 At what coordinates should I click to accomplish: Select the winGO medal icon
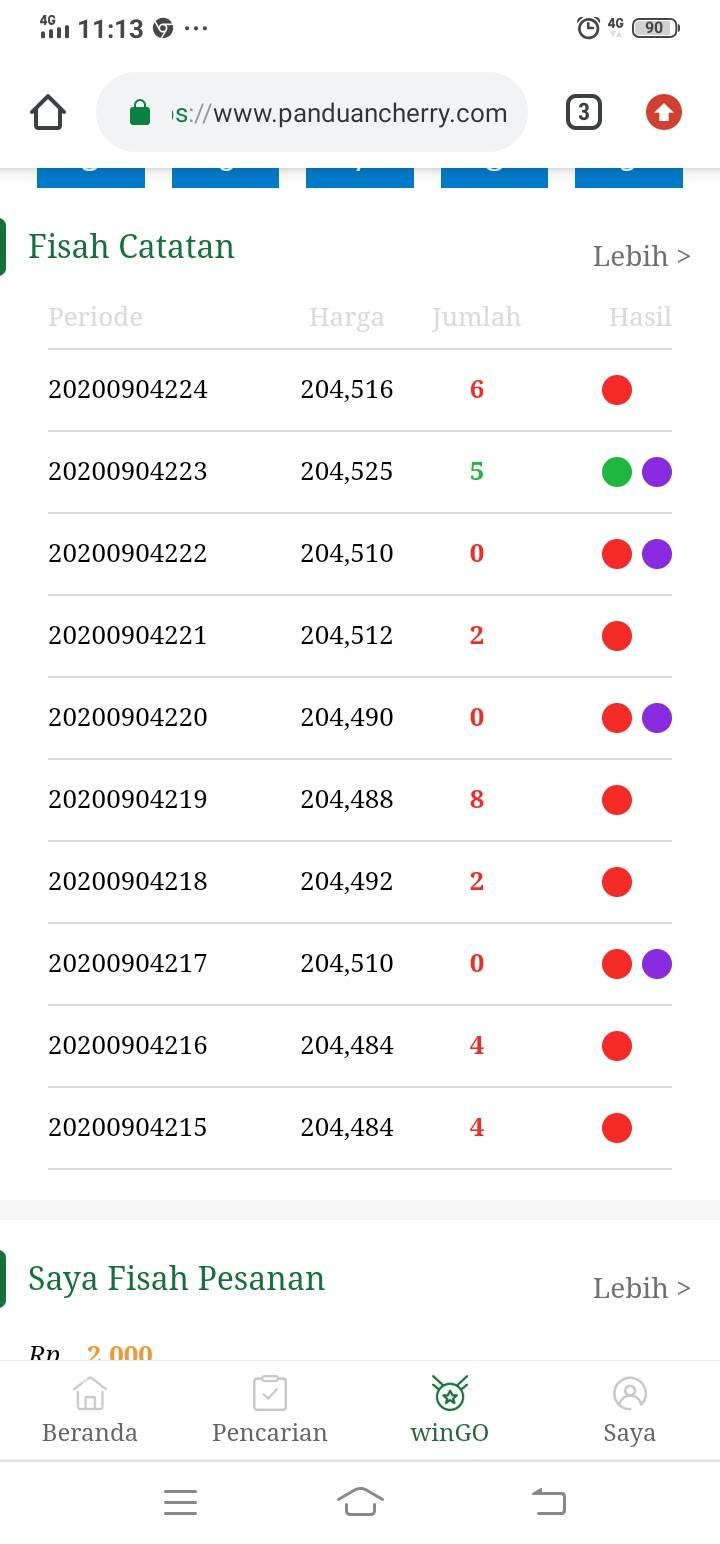[450, 1393]
